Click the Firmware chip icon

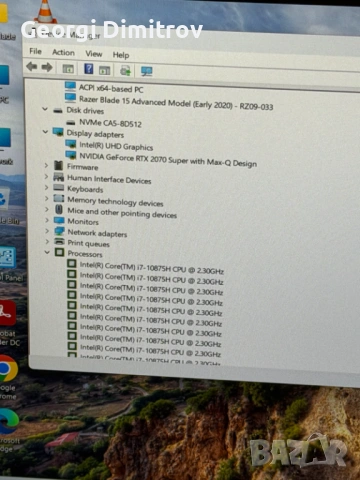[59, 165]
